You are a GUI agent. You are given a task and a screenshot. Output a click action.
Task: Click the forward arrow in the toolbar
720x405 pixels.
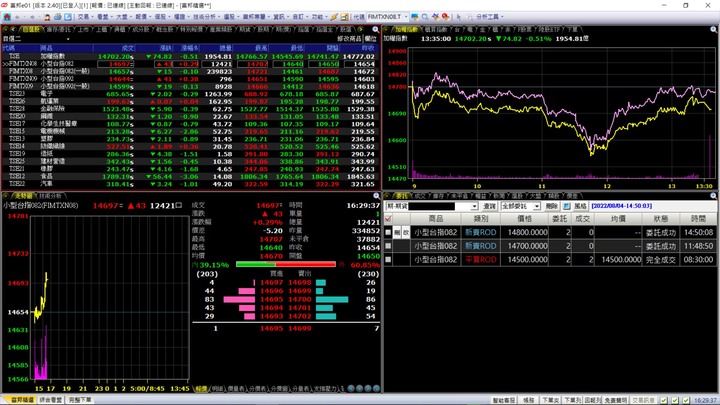[32, 17]
